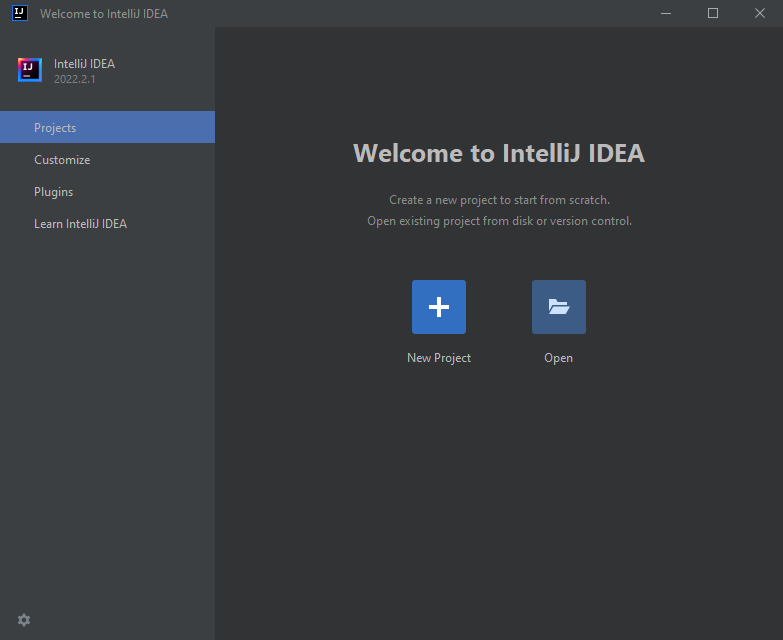This screenshot has height=640, width=783.
Task: Click the Open label under folder
Action: point(558,358)
